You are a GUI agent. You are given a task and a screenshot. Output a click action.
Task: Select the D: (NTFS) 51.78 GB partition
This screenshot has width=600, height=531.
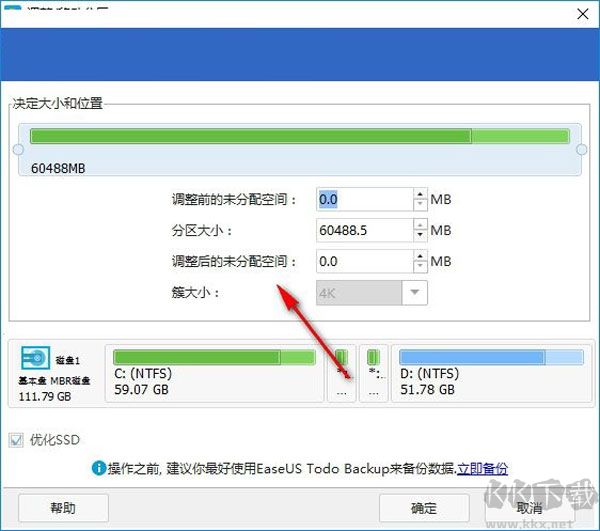[491, 373]
